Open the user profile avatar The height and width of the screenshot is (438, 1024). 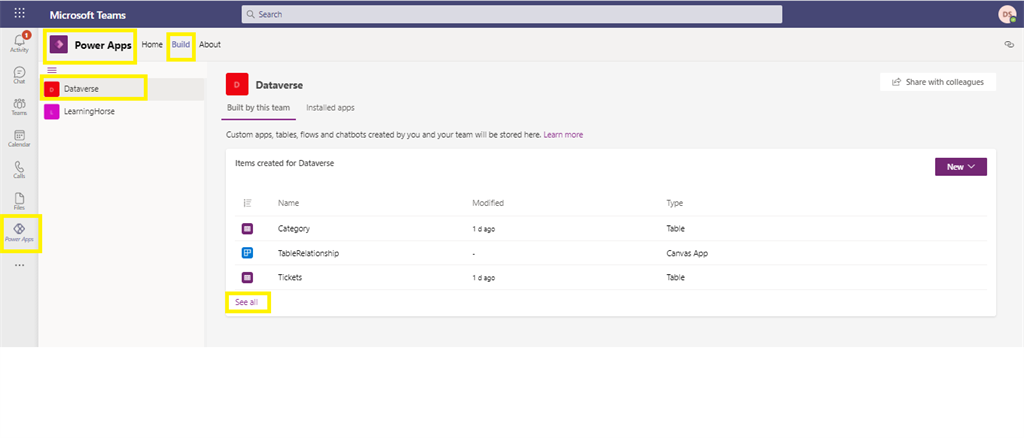pos(1006,14)
